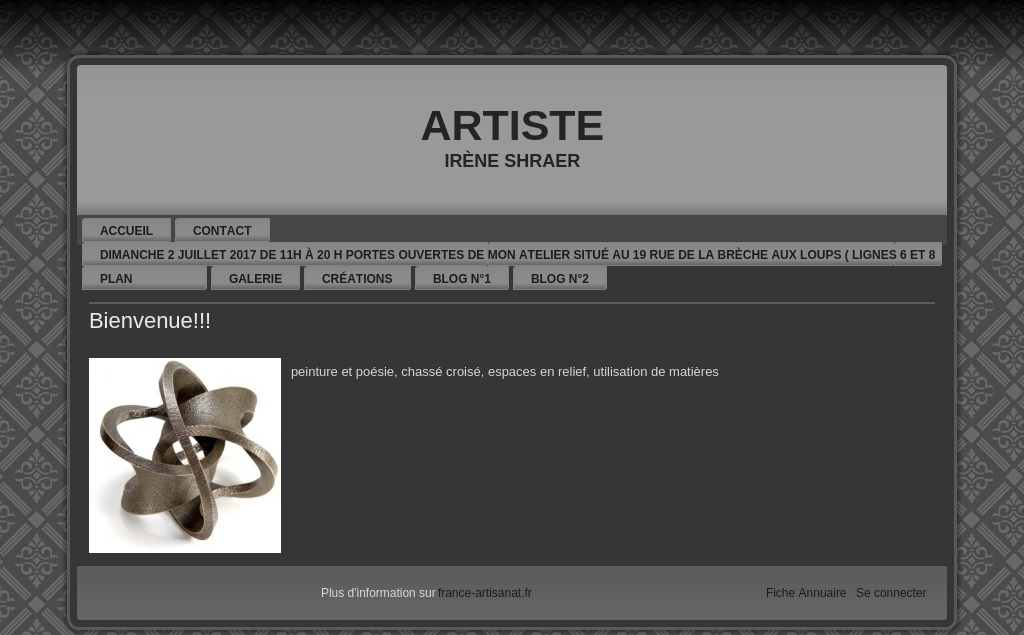Select the PLAN menu tab
Screen dimensions: 1024x635
[144, 278]
